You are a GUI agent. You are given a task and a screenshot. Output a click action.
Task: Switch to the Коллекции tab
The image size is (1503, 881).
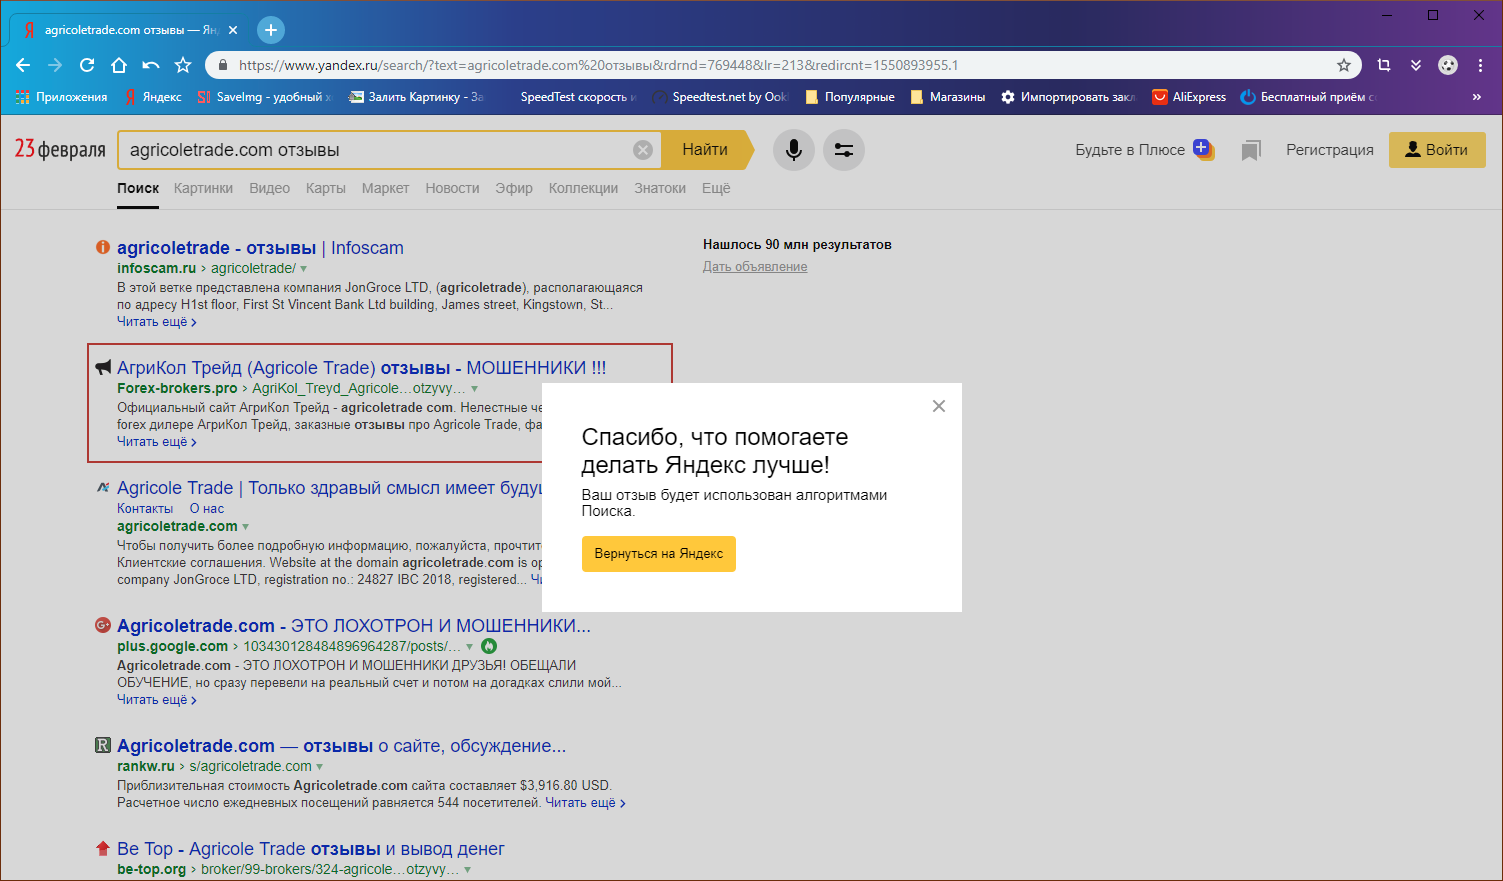tap(583, 188)
